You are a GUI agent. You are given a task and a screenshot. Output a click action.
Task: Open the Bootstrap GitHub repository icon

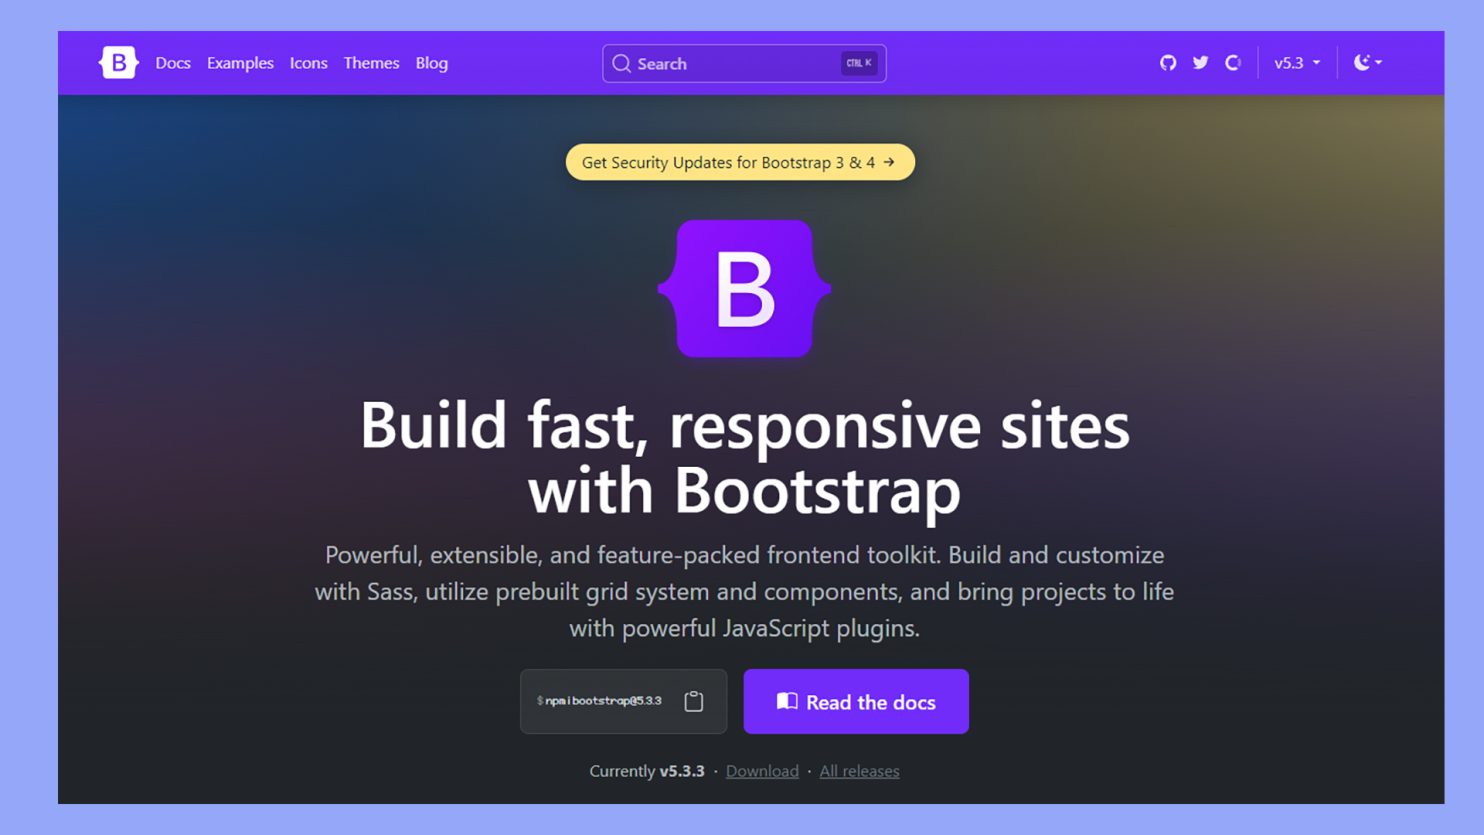coord(1167,62)
